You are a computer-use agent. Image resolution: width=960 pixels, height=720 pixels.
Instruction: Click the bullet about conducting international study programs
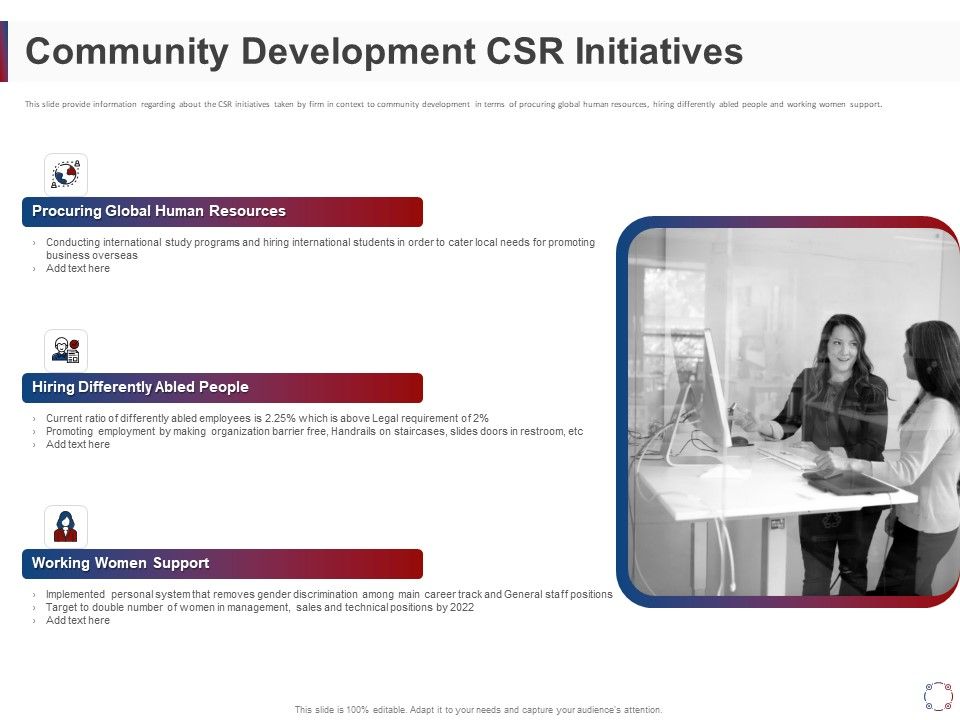coord(320,249)
